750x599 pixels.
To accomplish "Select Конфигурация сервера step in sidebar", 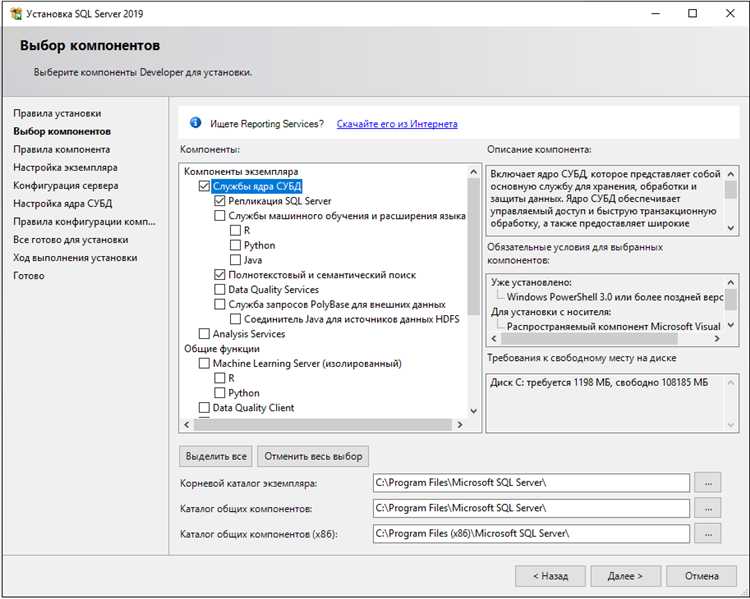I will point(66,186).
